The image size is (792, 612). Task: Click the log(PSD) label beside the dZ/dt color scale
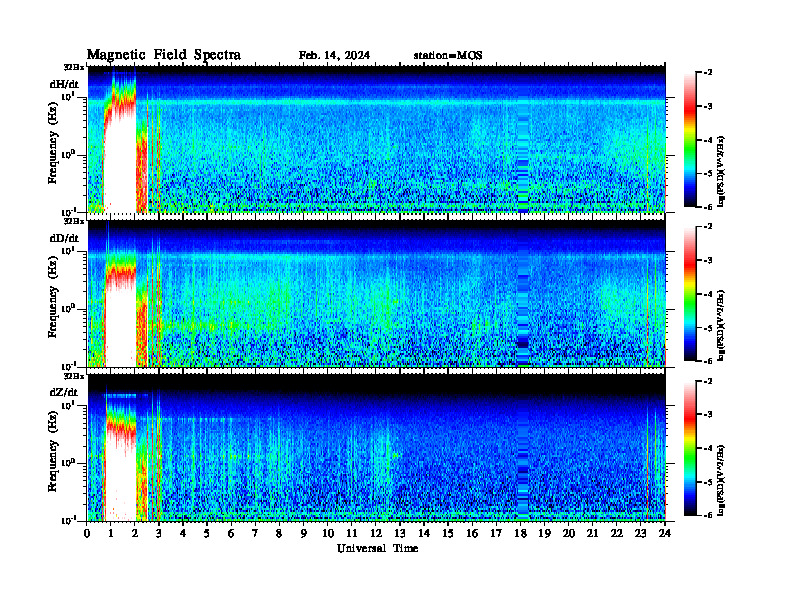point(721,480)
